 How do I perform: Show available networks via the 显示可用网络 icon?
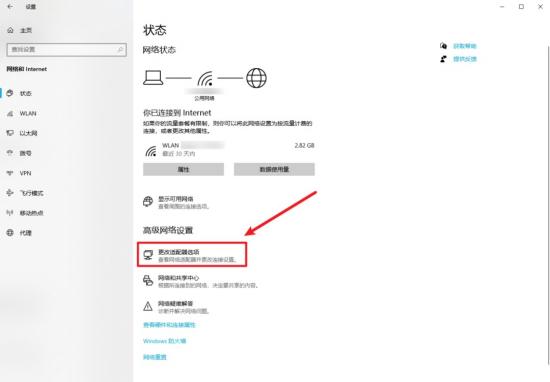point(148,202)
